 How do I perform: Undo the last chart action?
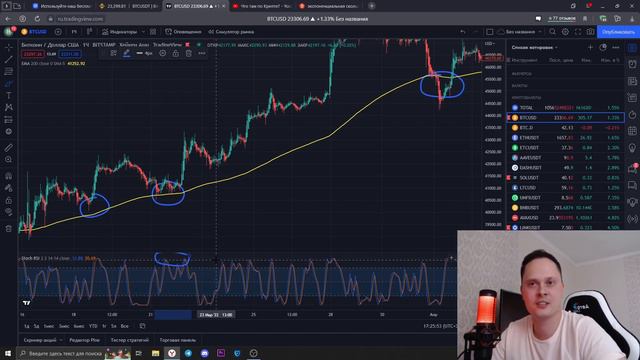[463, 32]
